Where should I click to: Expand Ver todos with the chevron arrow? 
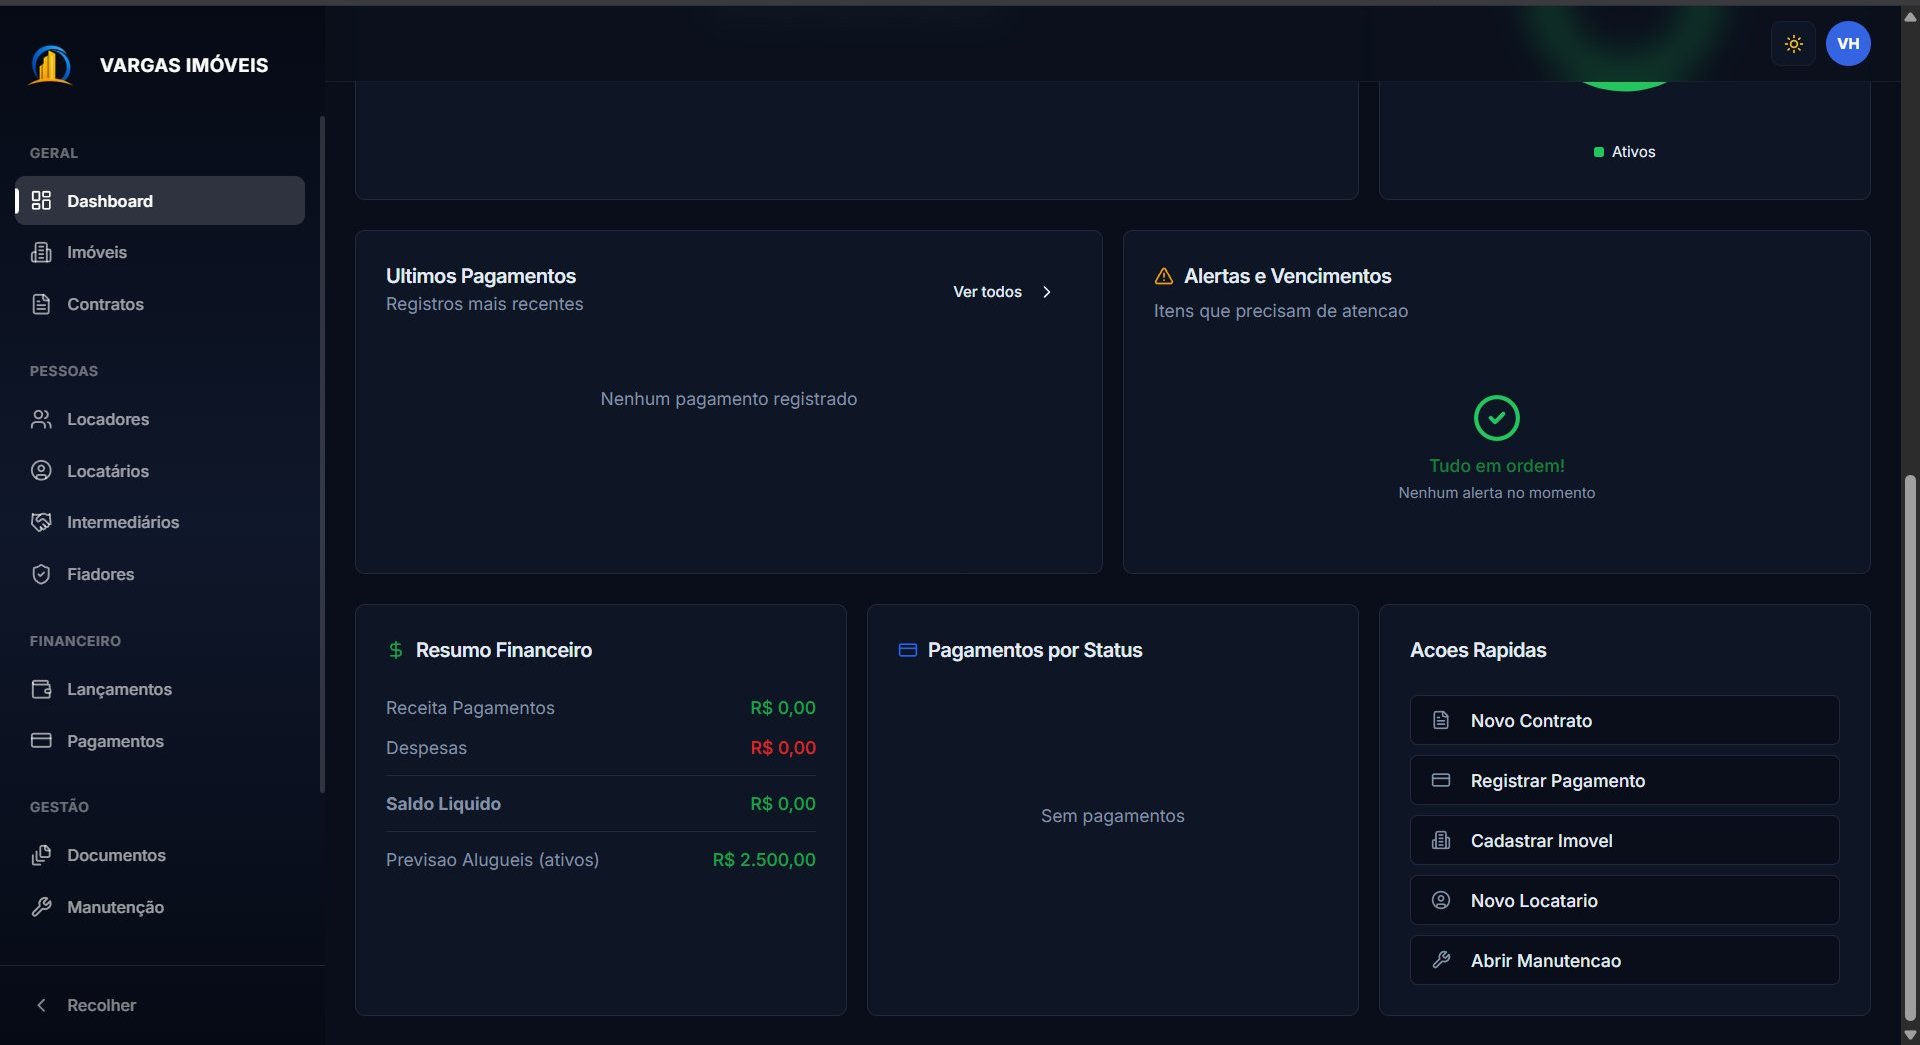[x=1047, y=292]
